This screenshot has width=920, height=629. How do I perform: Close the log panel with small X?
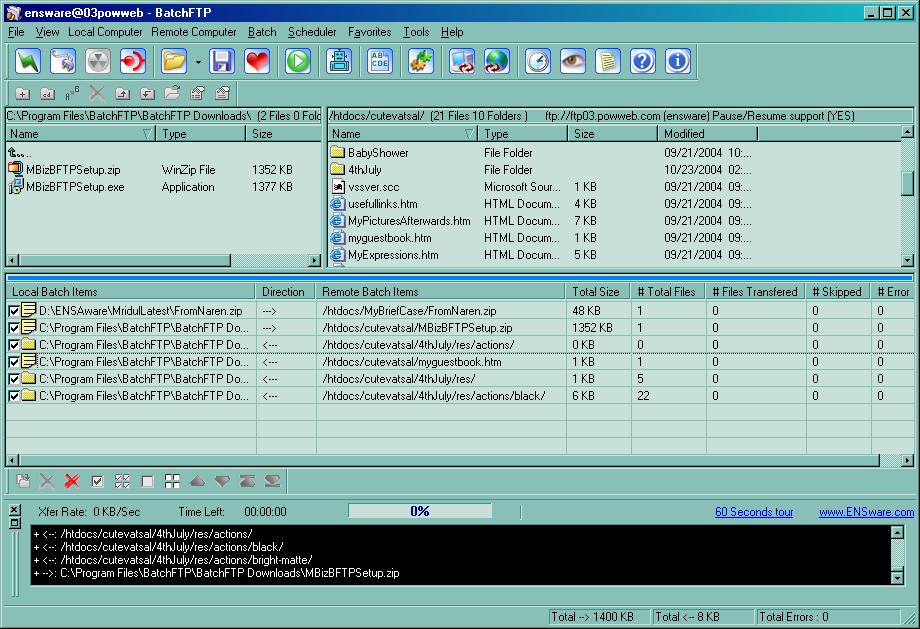tap(15, 509)
